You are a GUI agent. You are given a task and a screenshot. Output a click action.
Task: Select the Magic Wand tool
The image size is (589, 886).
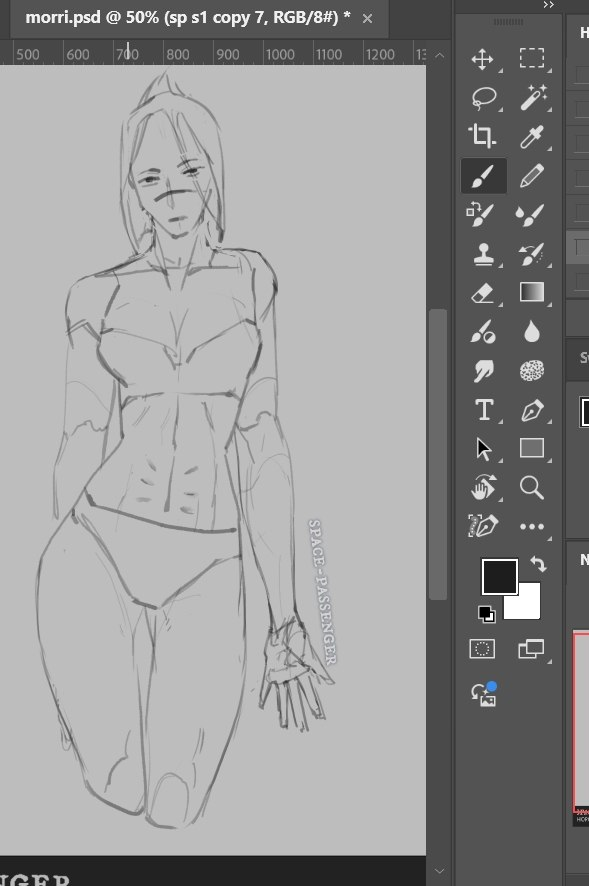[x=532, y=97]
